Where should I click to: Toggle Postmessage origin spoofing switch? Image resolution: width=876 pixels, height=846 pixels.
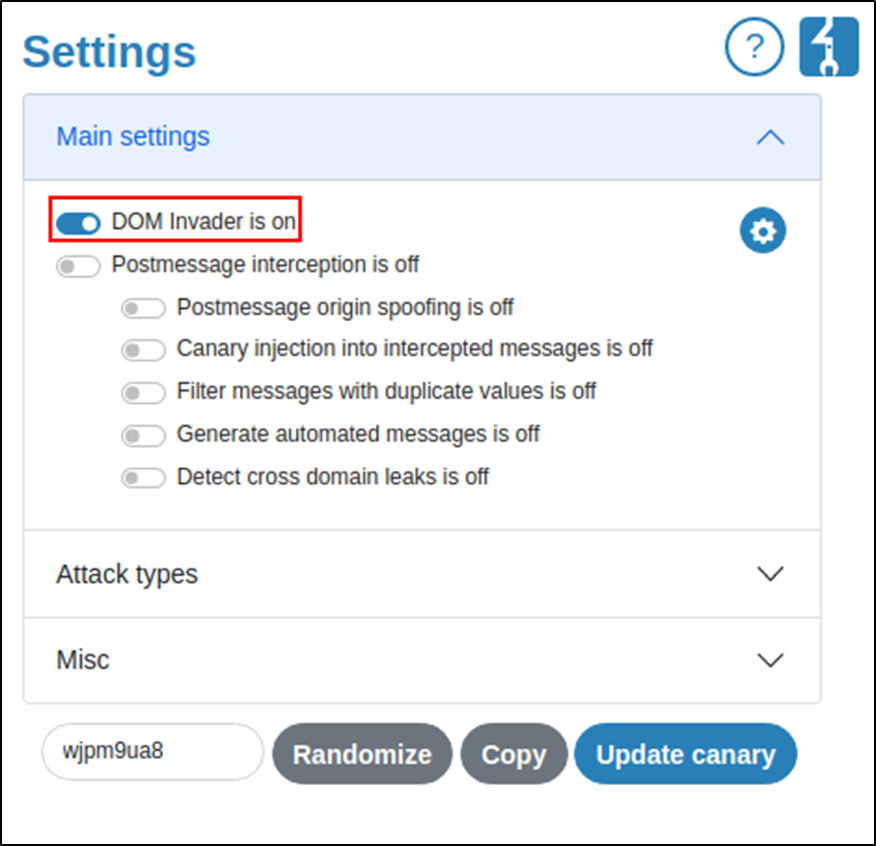click(x=143, y=308)
